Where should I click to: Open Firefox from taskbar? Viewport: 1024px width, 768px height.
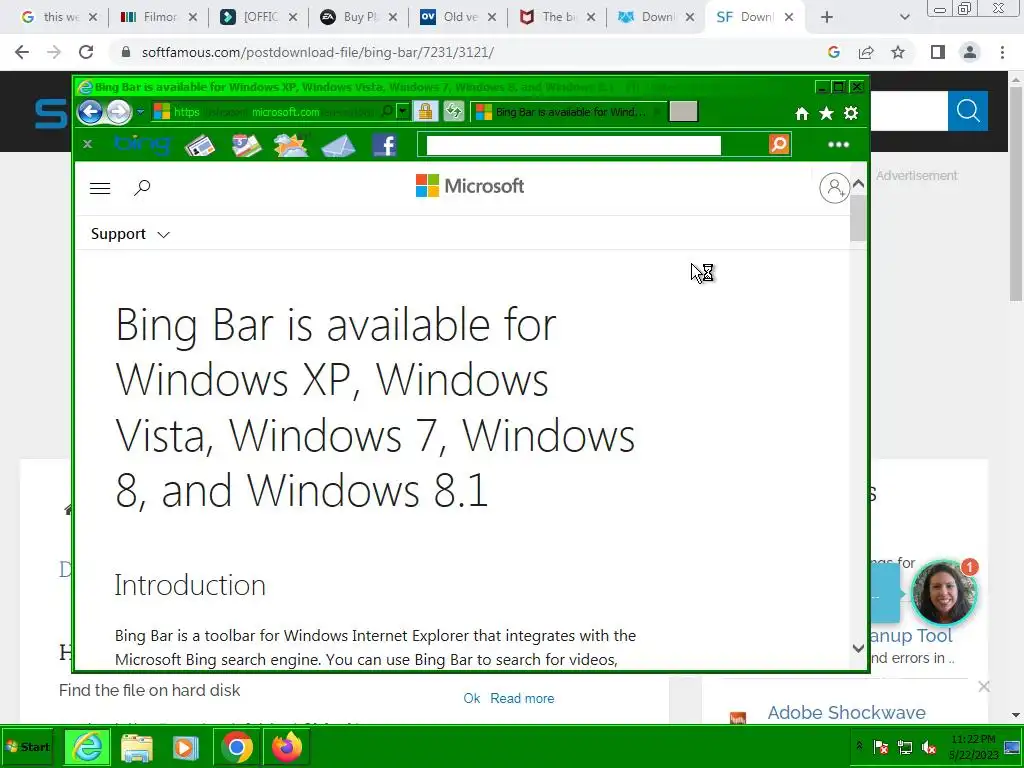pos(287,746)
